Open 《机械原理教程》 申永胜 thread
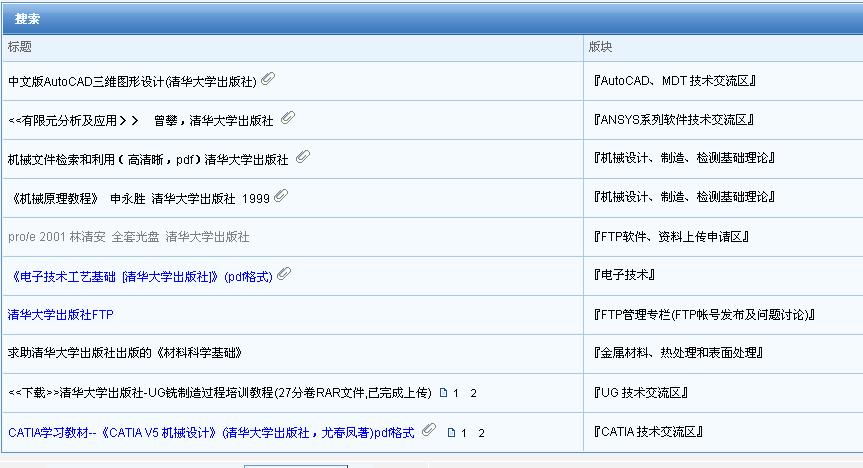 pos(140,199)
